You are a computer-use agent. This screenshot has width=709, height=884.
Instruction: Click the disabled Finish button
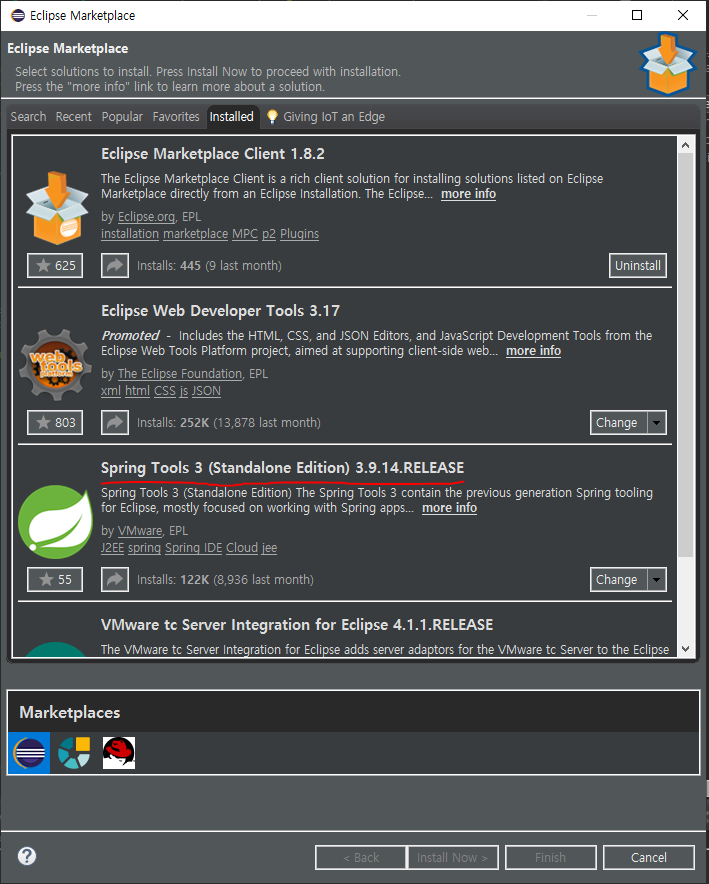[x=551, y=858]
